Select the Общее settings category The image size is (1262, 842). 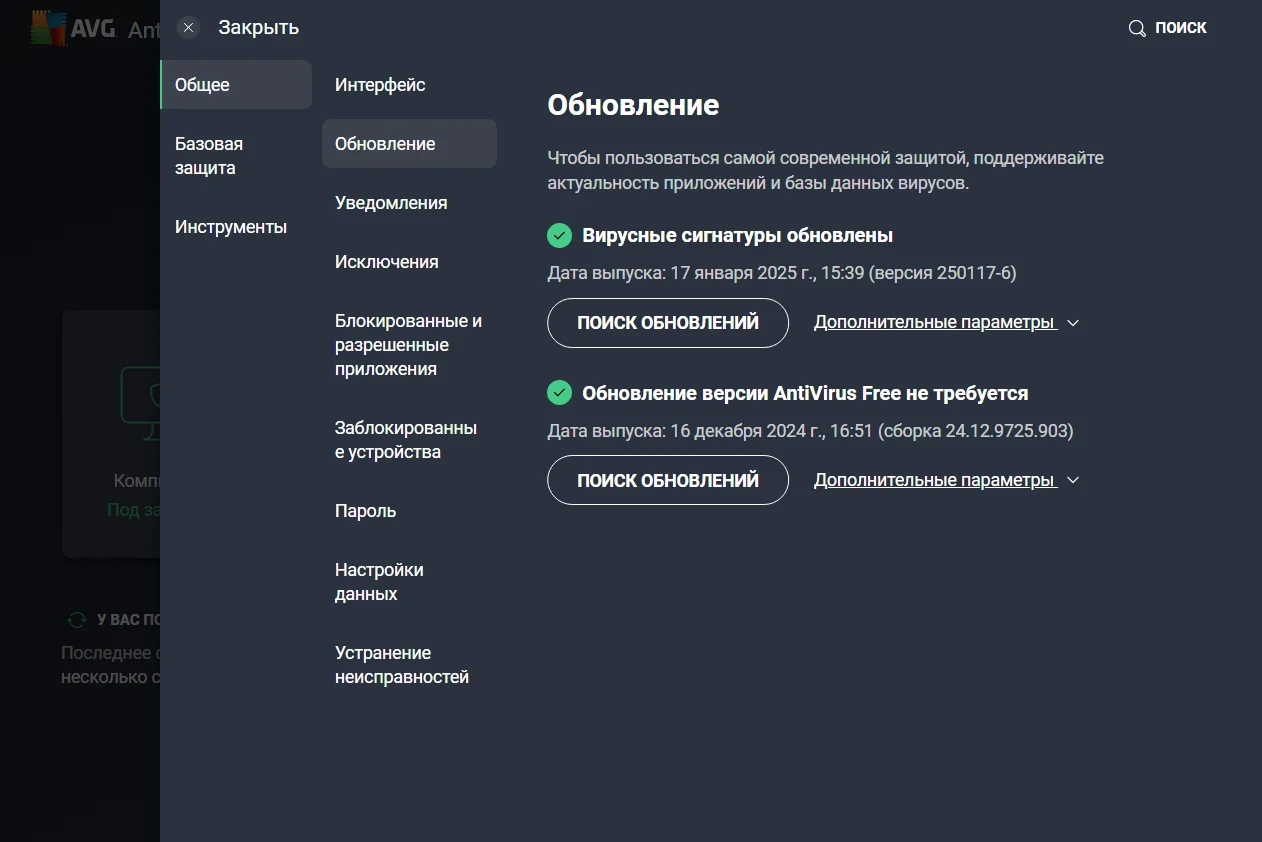203,85
